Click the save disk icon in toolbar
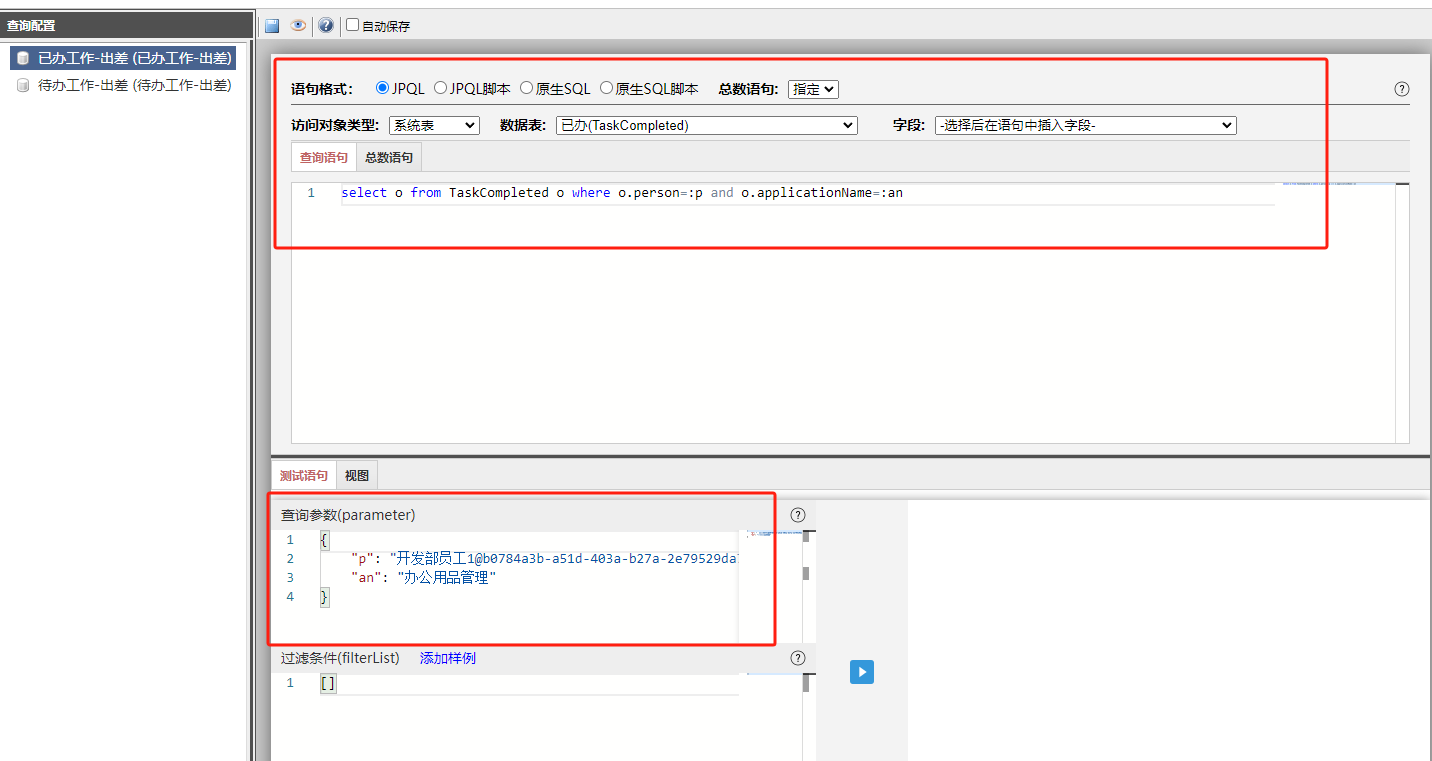1432x761 pixels. pos(272,26)
